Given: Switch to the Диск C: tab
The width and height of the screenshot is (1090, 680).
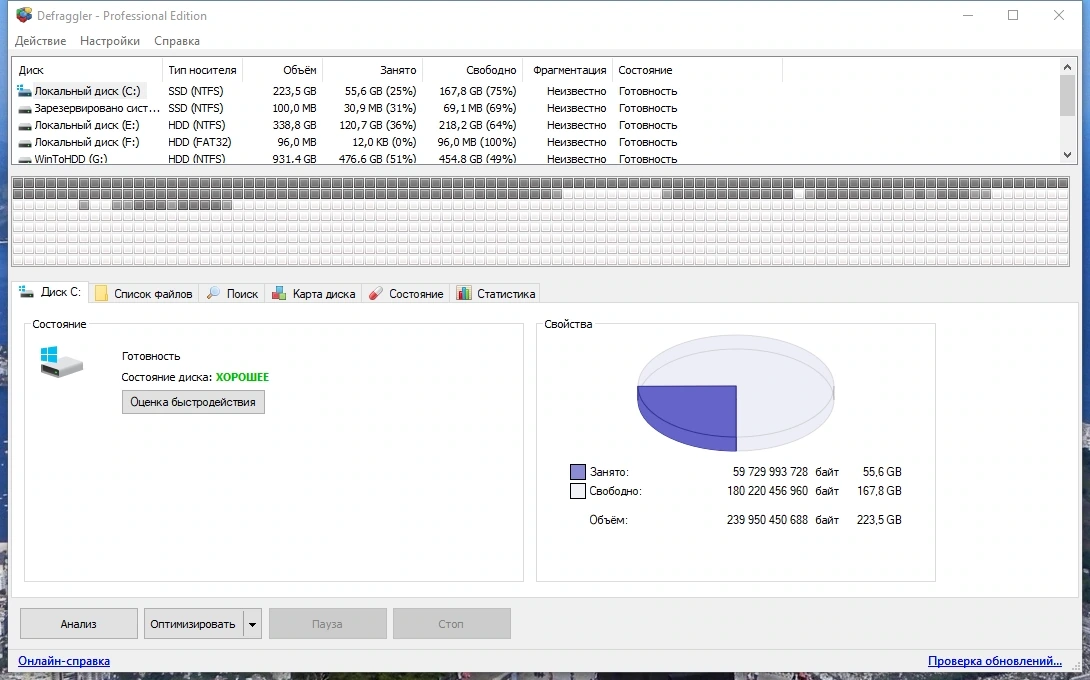Looking at the screenshot, I should point(49,292).
